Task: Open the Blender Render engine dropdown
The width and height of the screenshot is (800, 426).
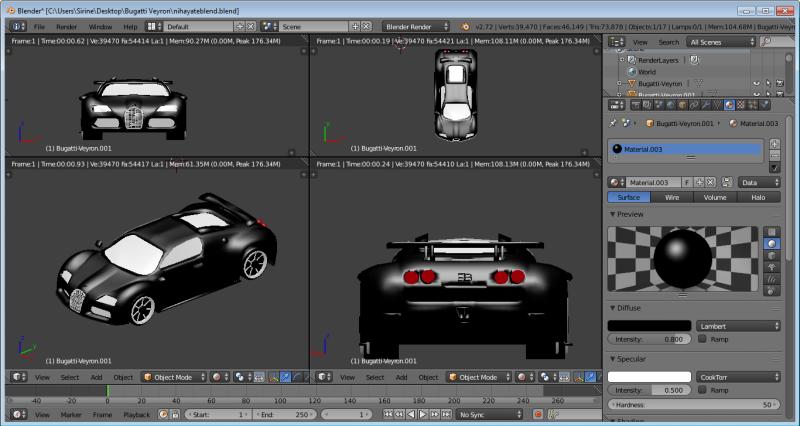Action: [x=415, y=25]
